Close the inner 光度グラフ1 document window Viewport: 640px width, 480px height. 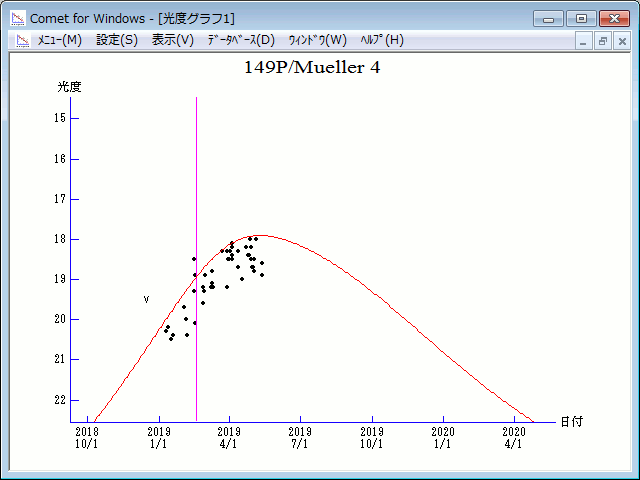coord(622,41)
